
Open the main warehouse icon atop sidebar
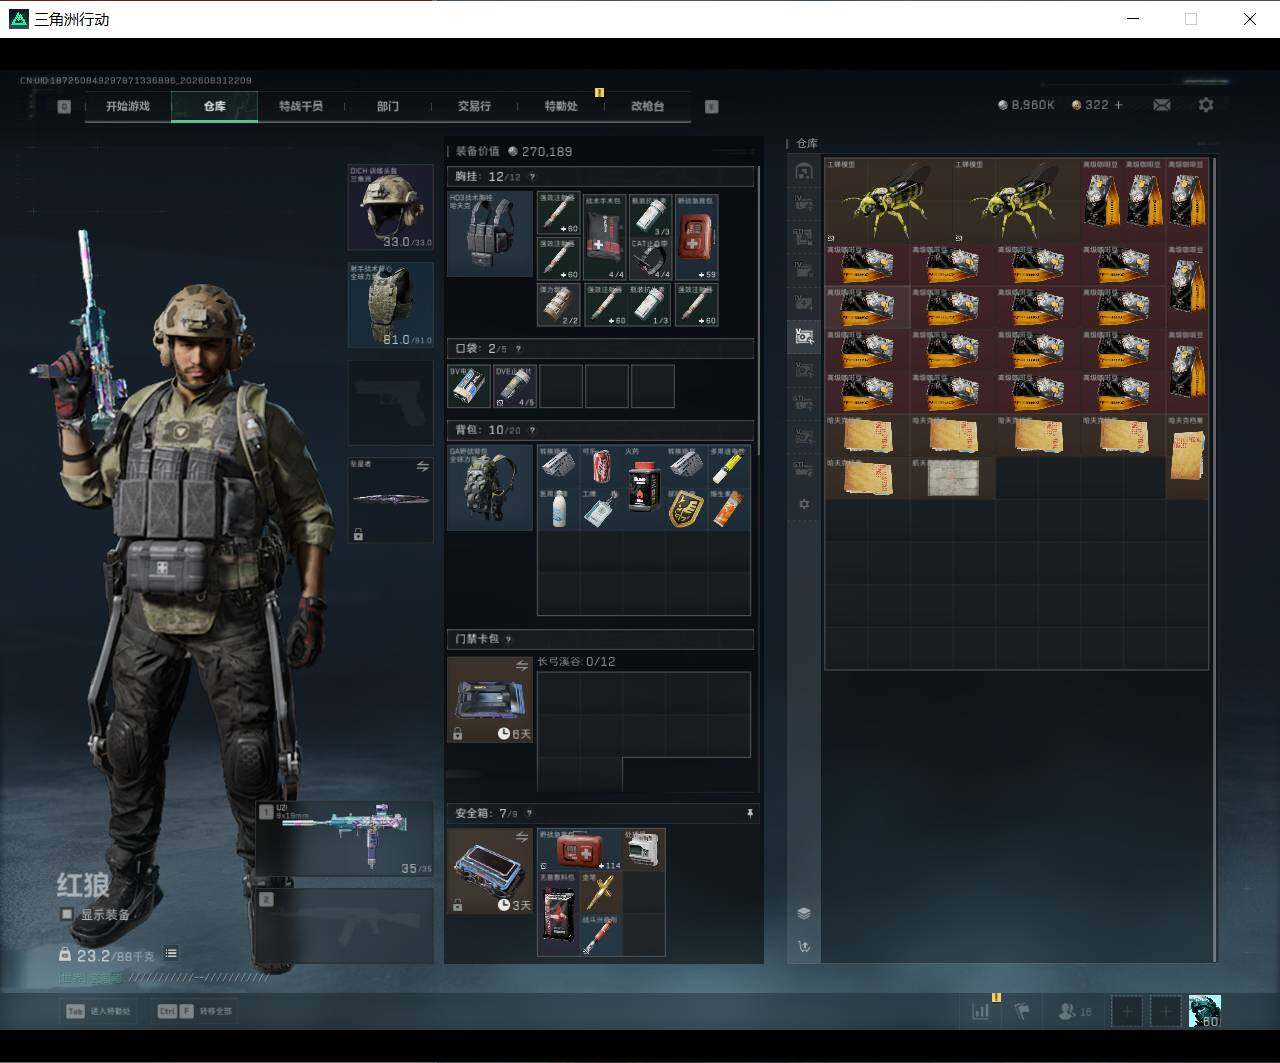(804, 171)
